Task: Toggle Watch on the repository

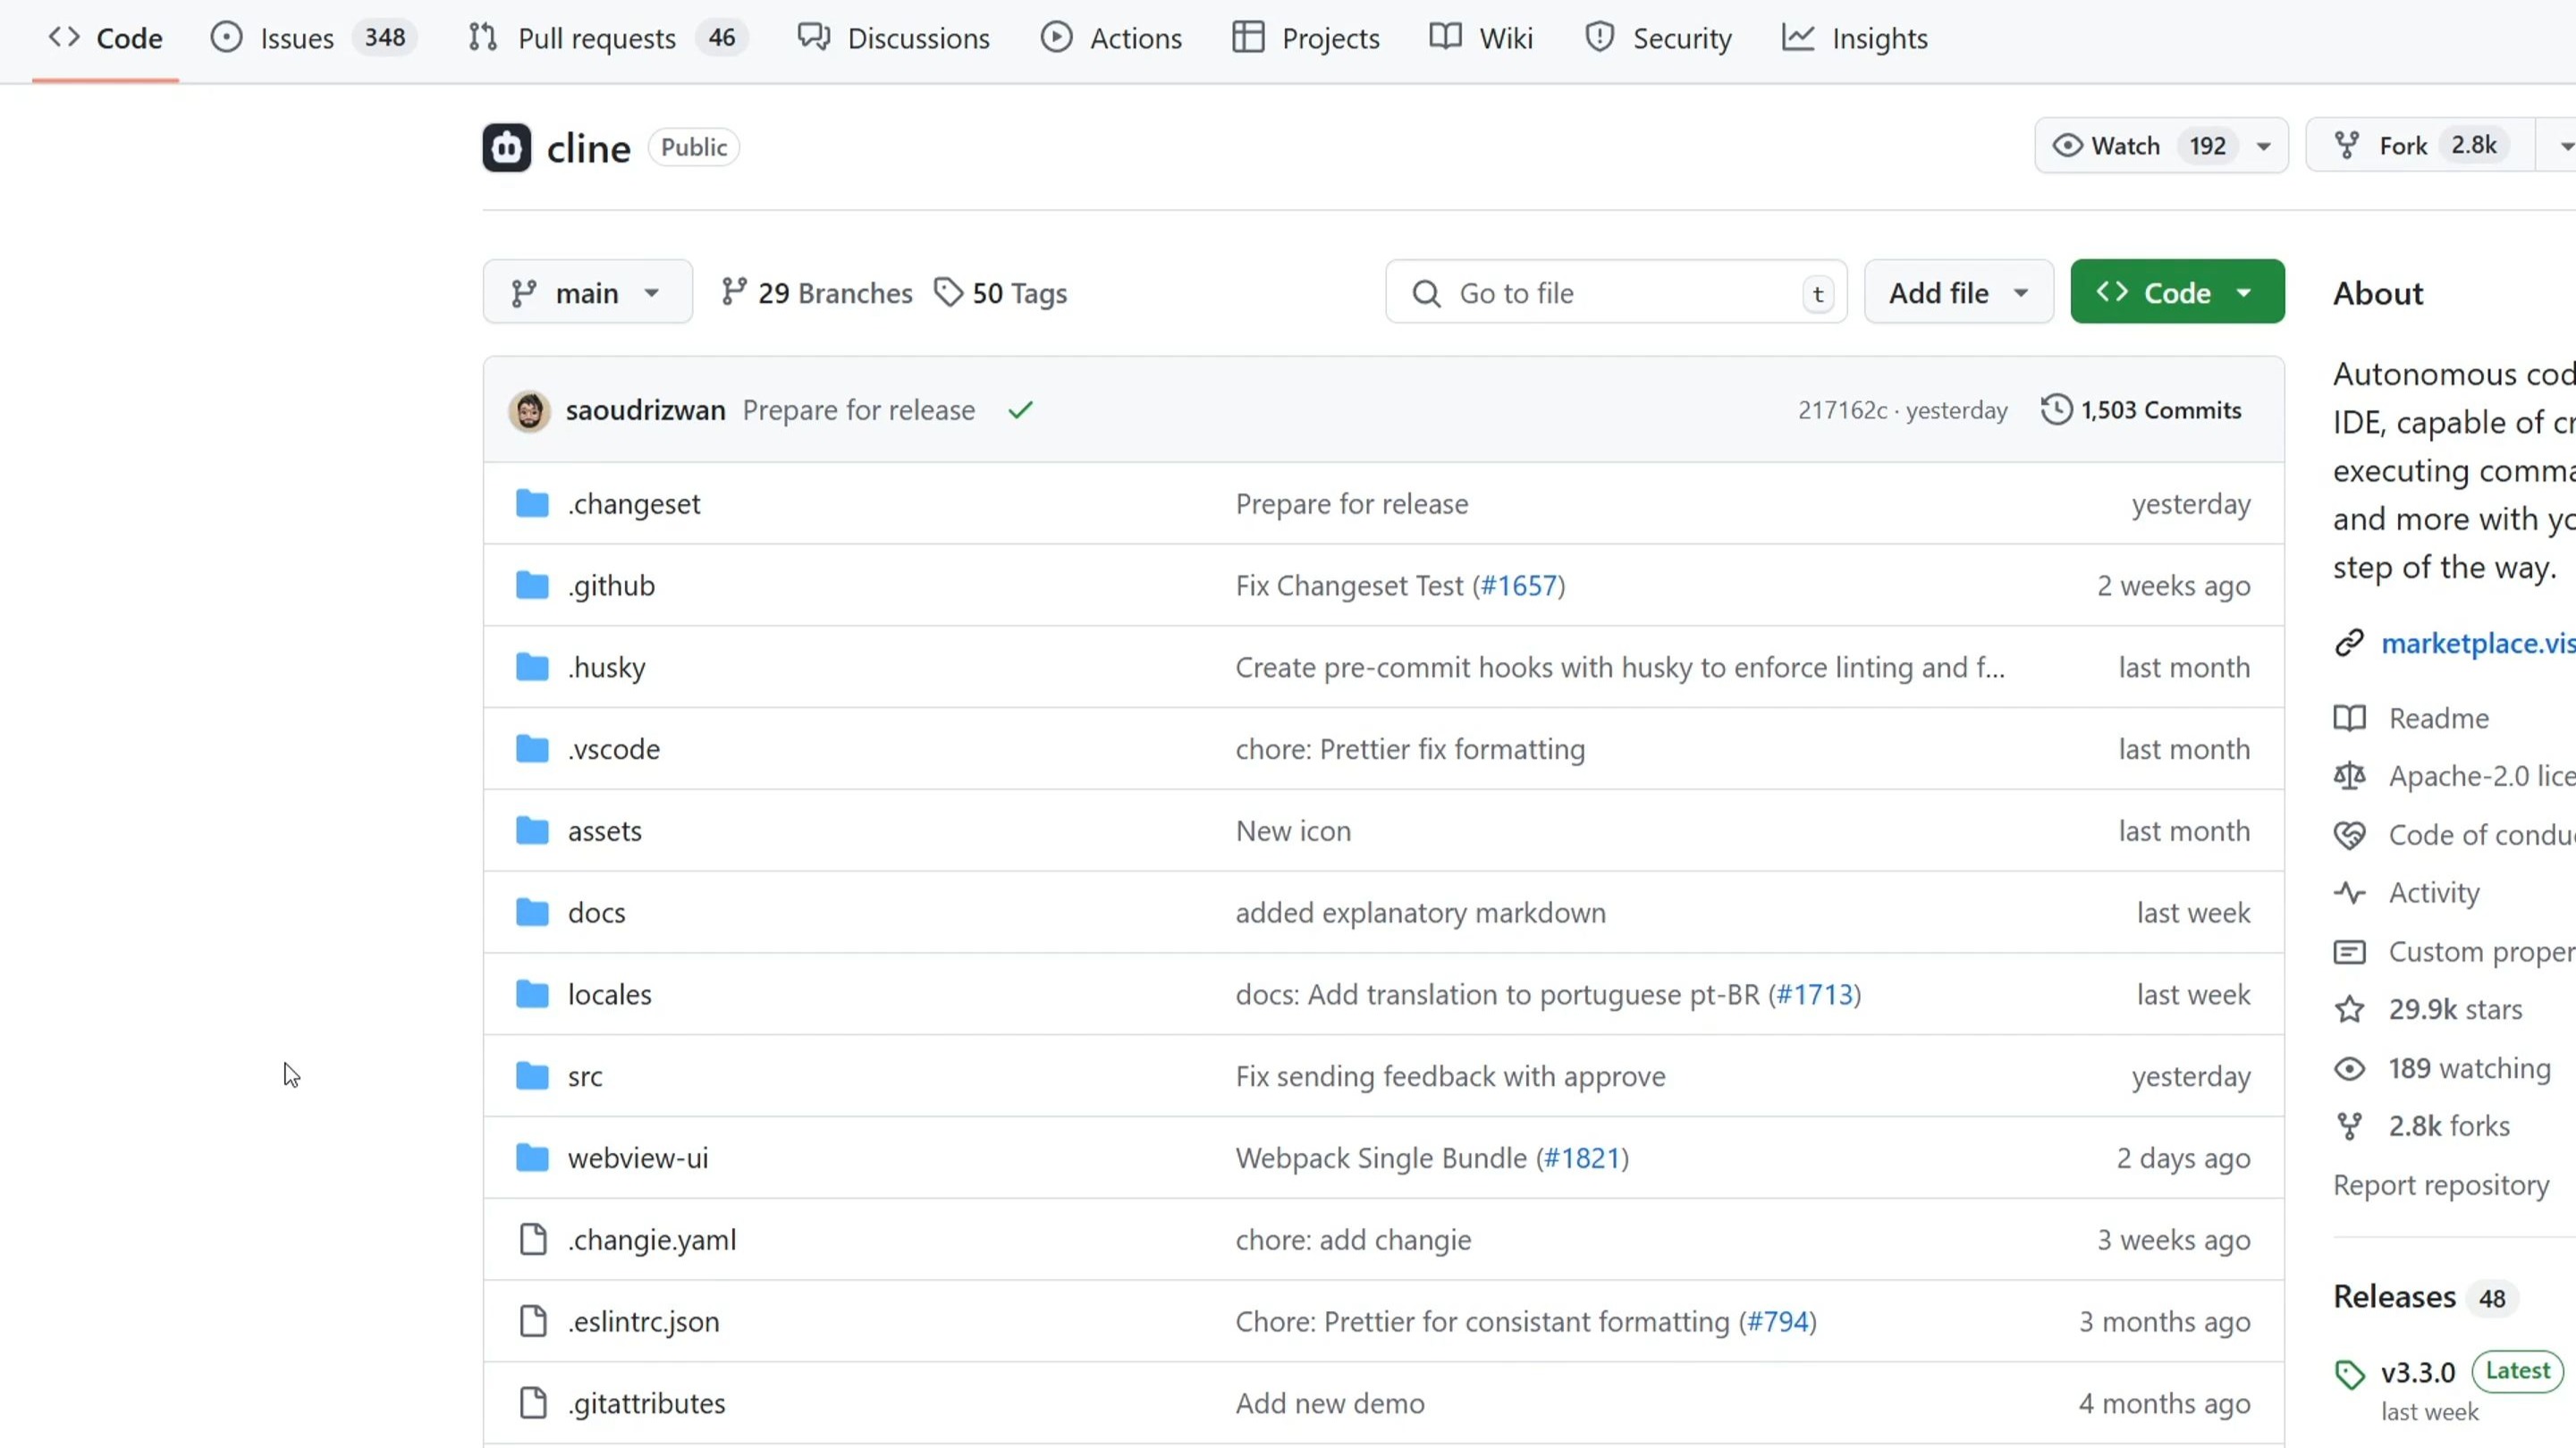Action: click(2125, 146)
